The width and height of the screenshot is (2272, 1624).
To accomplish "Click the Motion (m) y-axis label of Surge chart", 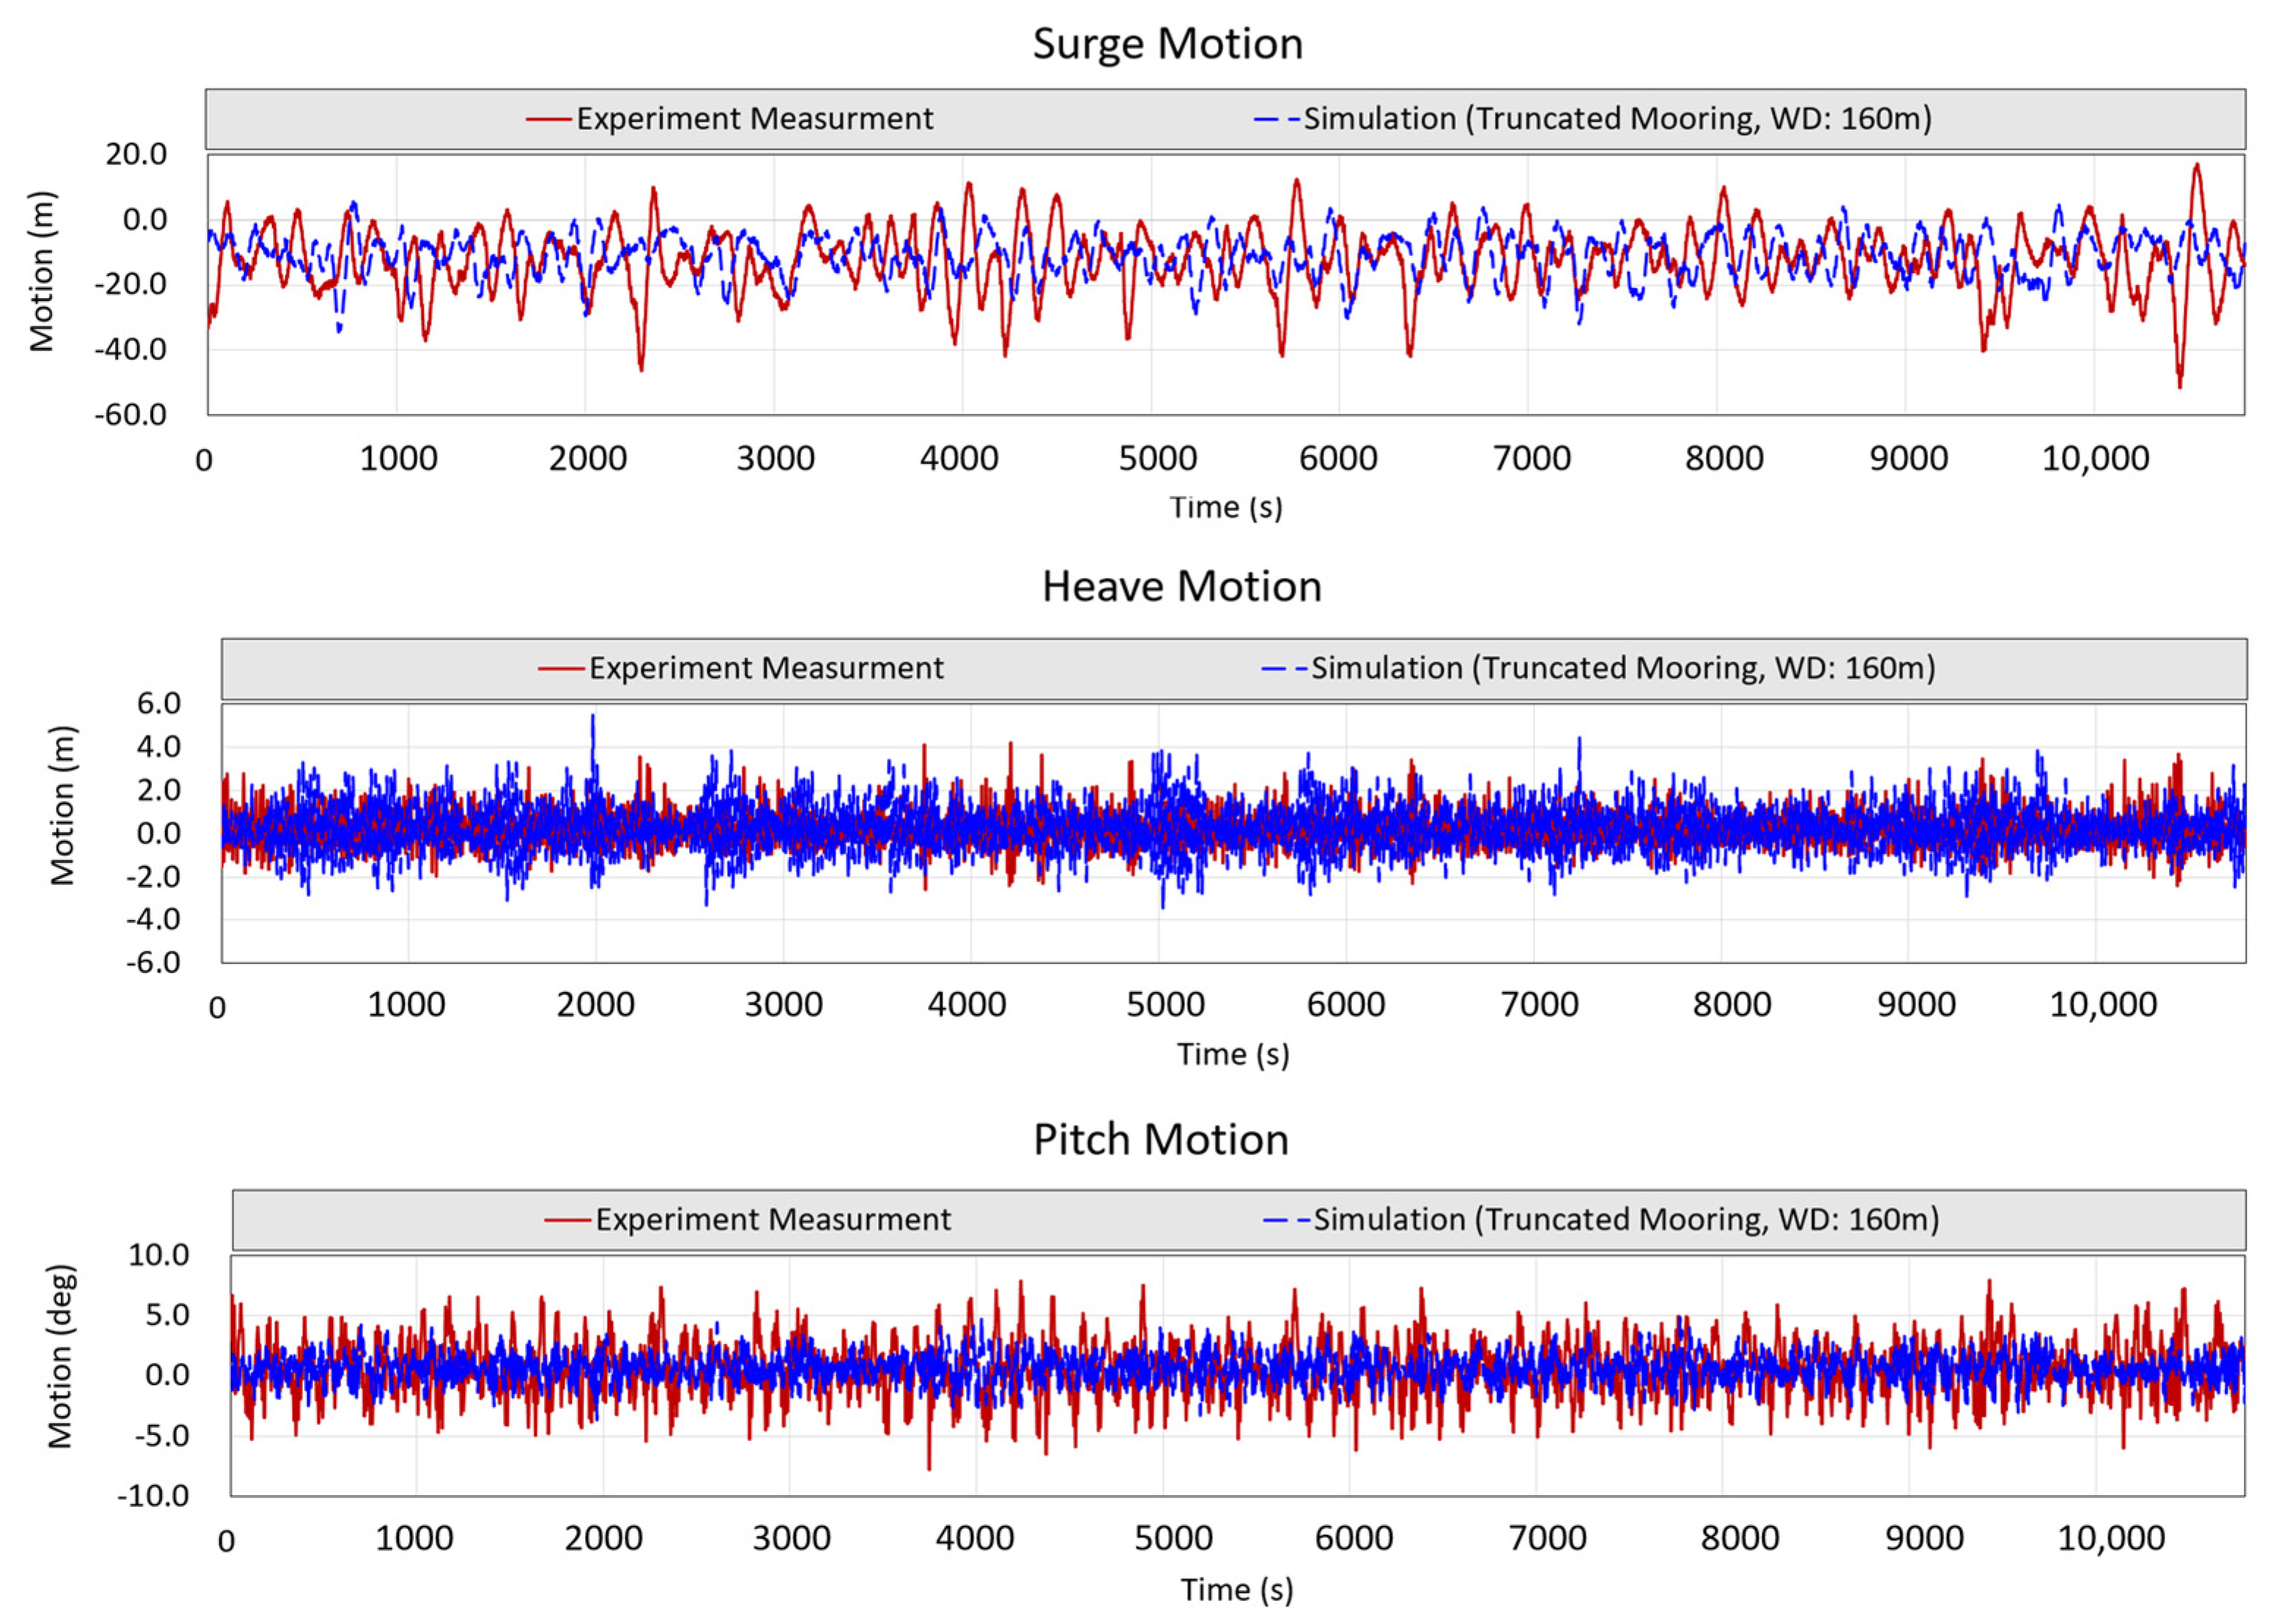I will tap(41, 271).
